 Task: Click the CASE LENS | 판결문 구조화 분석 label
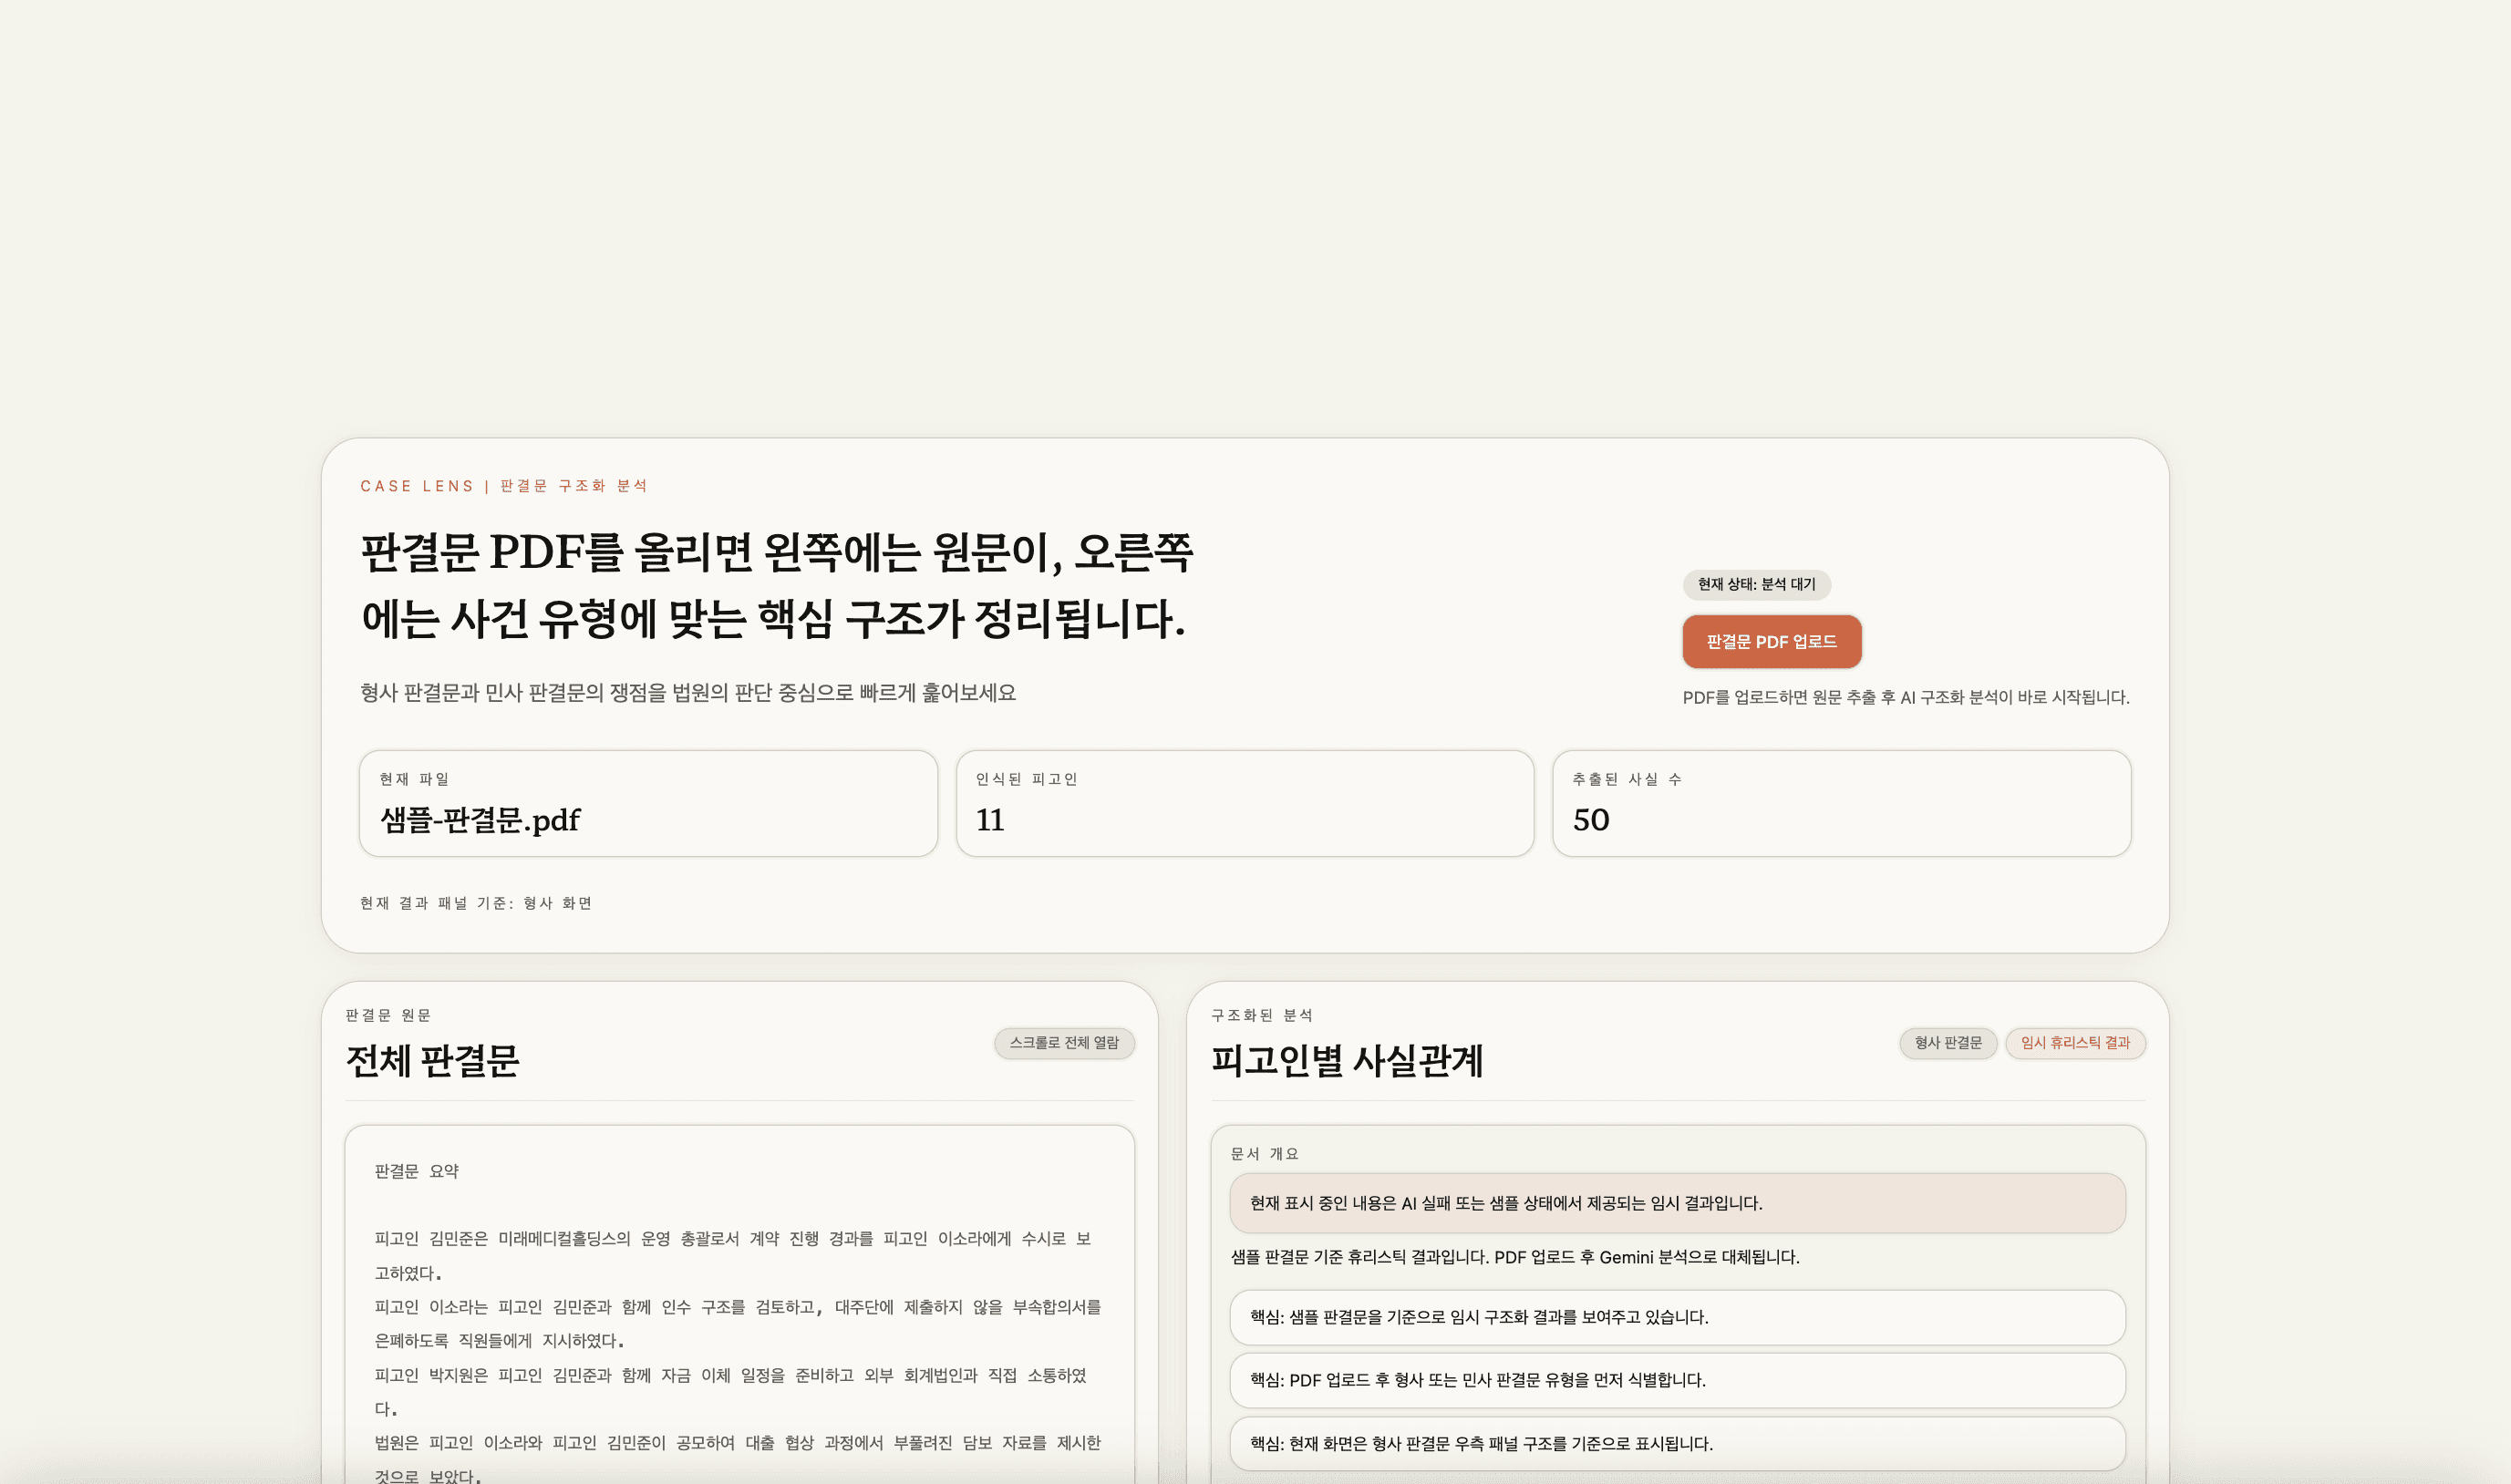[x=504, y=486]
